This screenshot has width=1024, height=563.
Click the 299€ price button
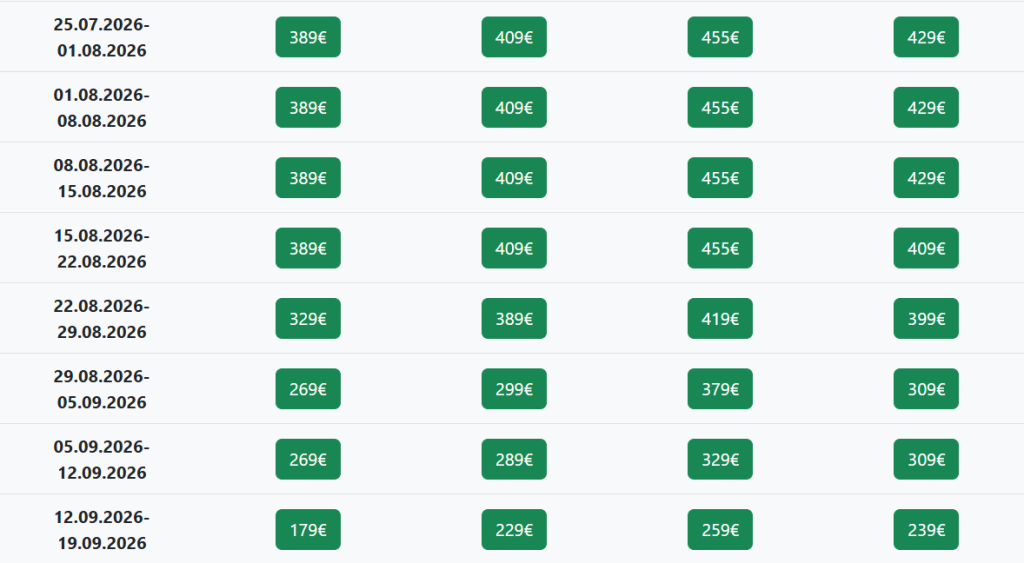pyautogui.click(x=514, y=389)
